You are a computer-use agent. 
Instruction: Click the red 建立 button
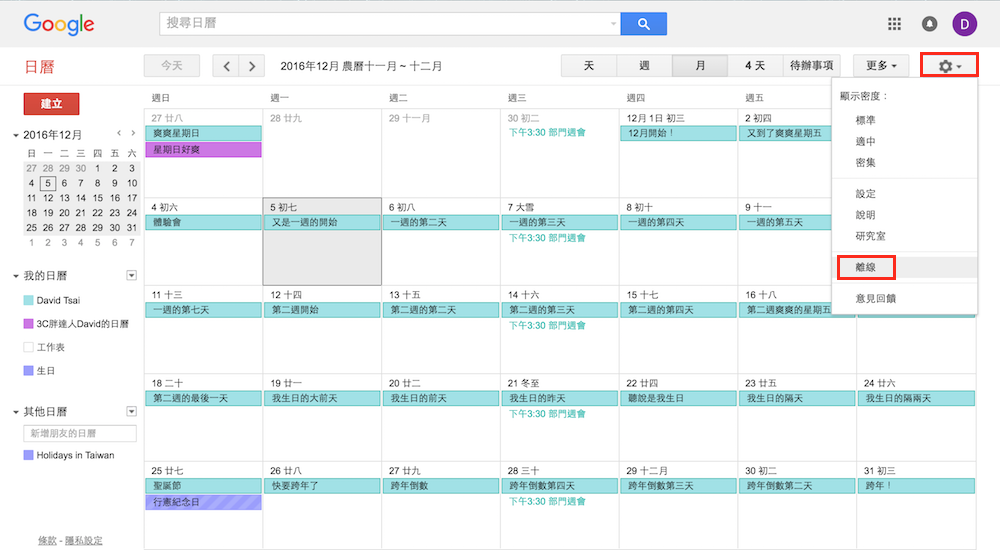(51, 103)
